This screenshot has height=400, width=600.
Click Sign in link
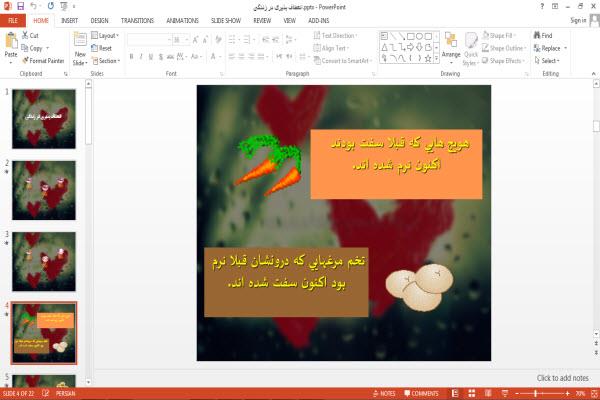pyautogui.click(x=578, y=20)
